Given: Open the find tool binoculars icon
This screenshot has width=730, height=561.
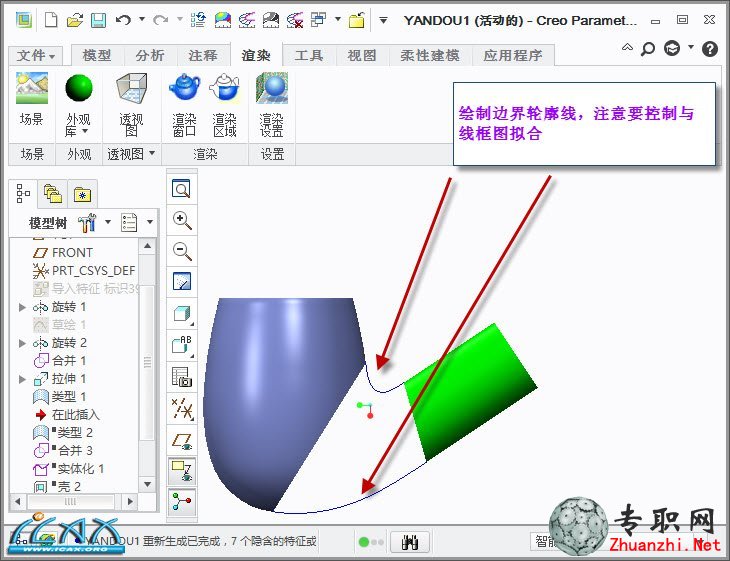Looking at the screenshot, I should [x=410, y=542].
